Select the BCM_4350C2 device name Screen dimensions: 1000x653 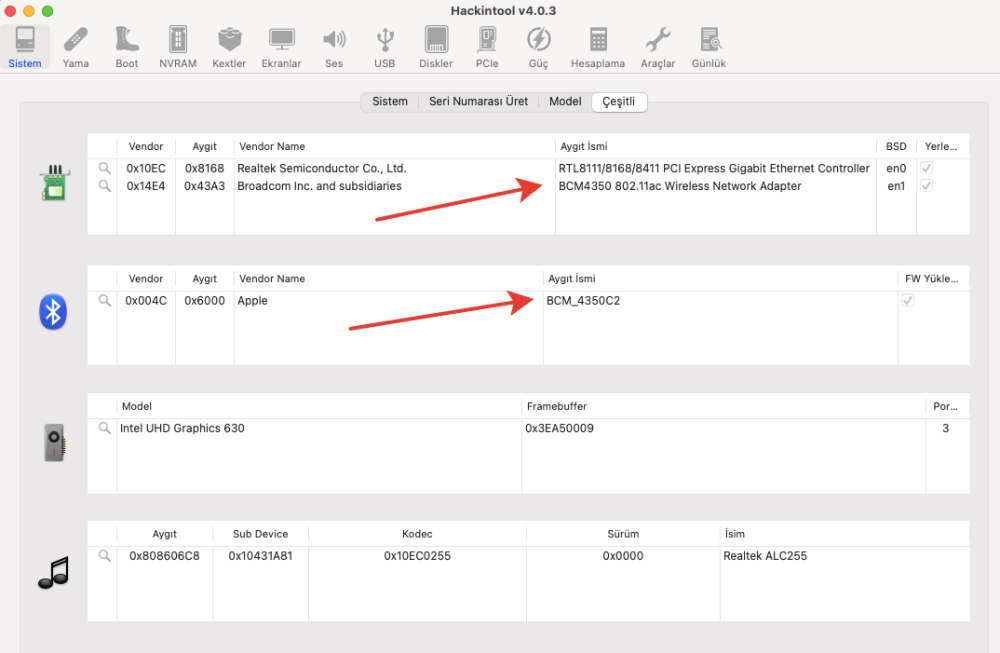pos(583,300)
